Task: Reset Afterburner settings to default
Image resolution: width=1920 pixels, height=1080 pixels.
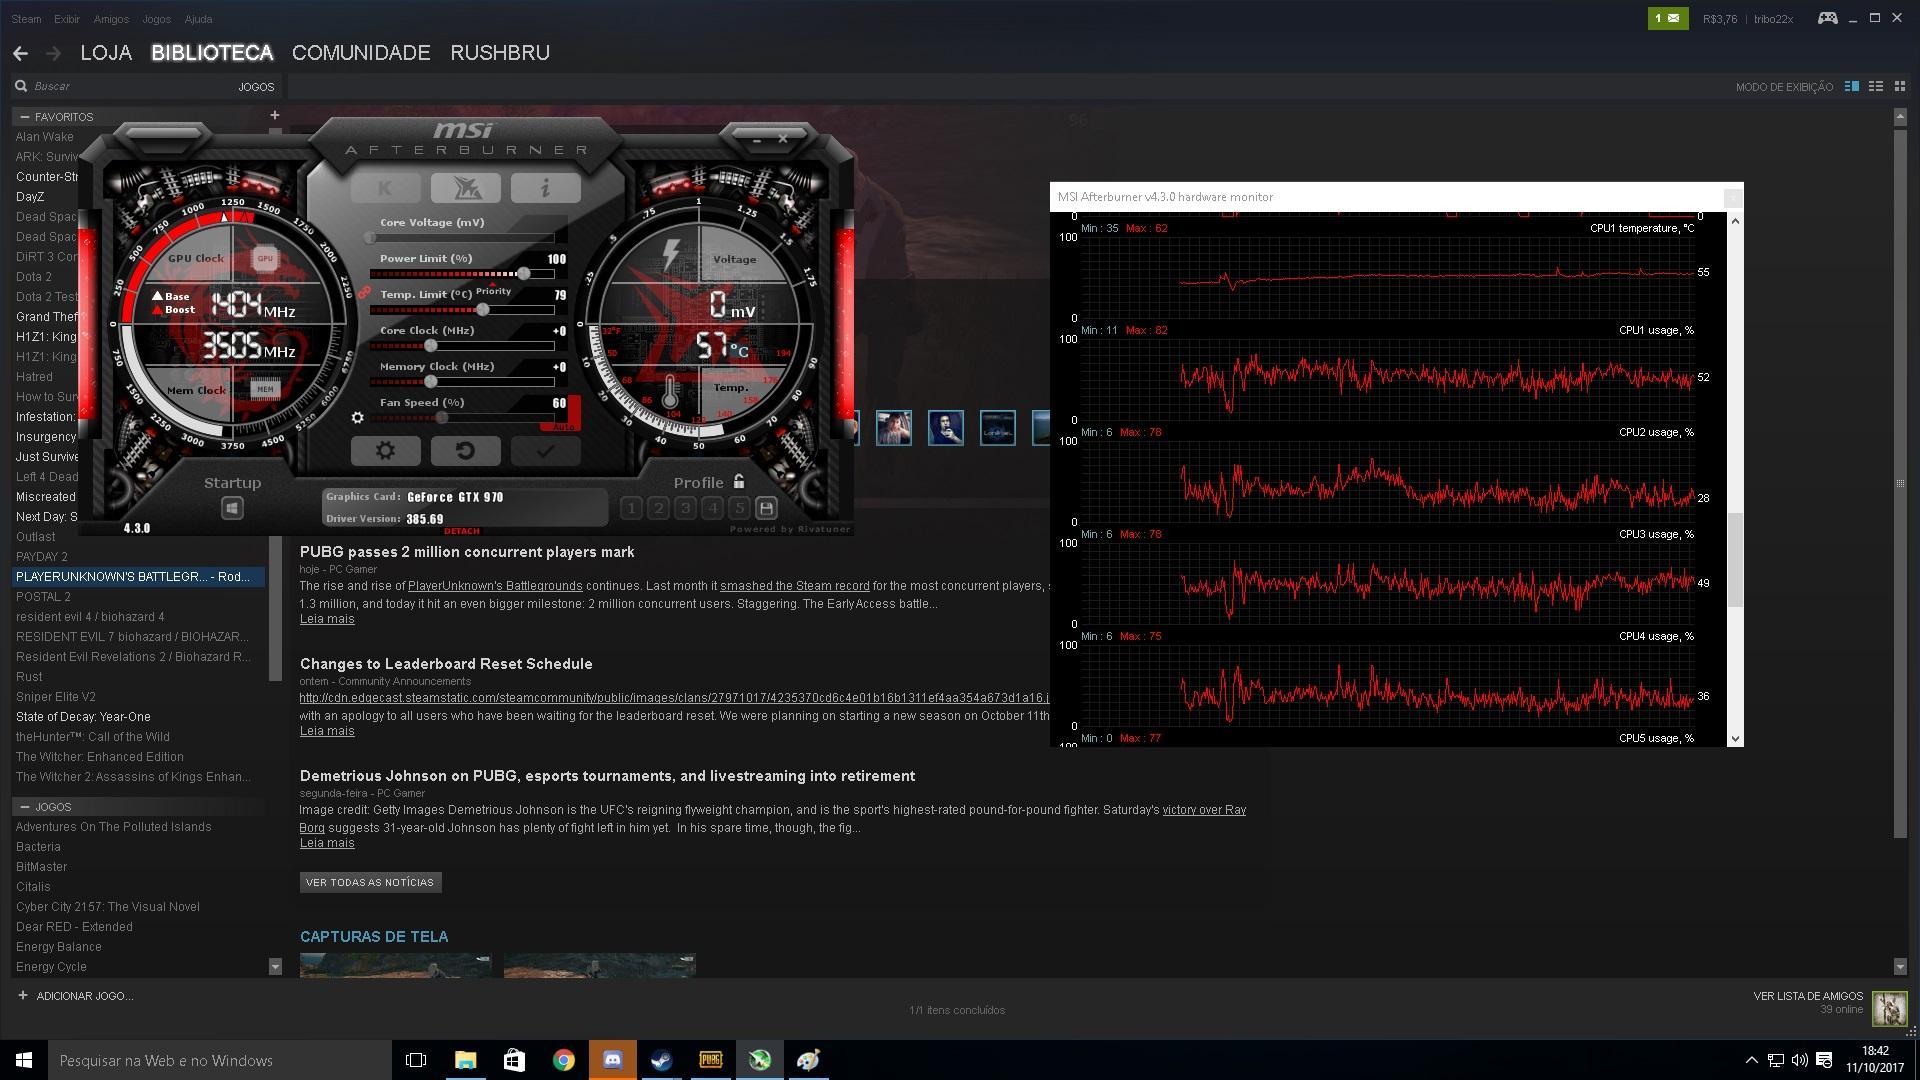Action: (x=465, y=451)
